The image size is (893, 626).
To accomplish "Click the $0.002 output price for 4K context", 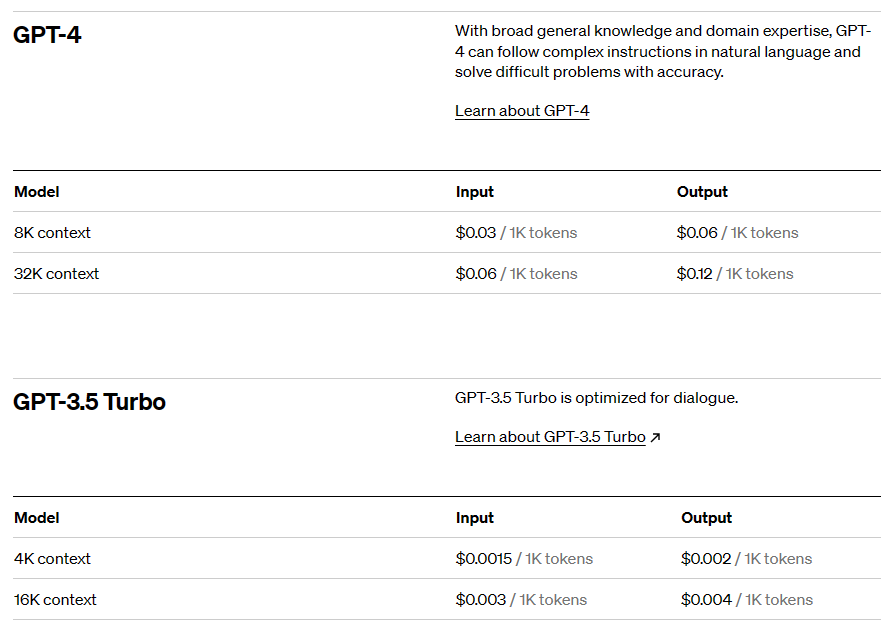I will point(706,559).
